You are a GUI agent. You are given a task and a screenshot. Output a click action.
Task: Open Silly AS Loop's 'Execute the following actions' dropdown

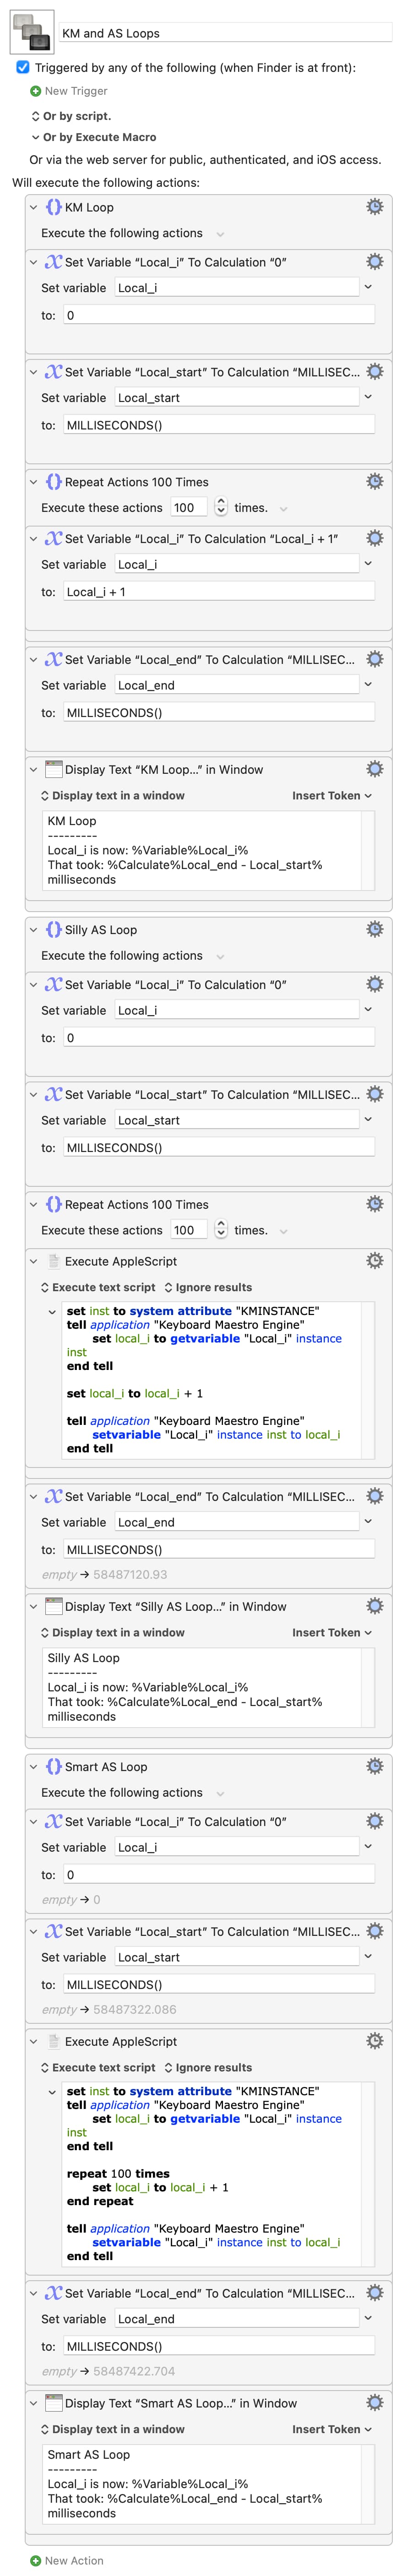(220, 956)
